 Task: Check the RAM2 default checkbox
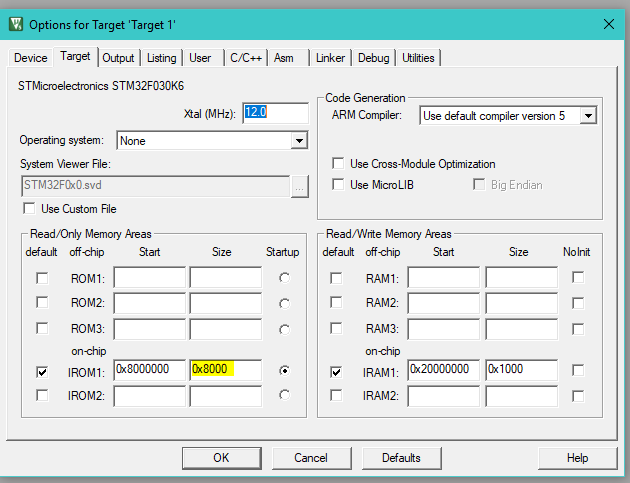coord(336,302)
